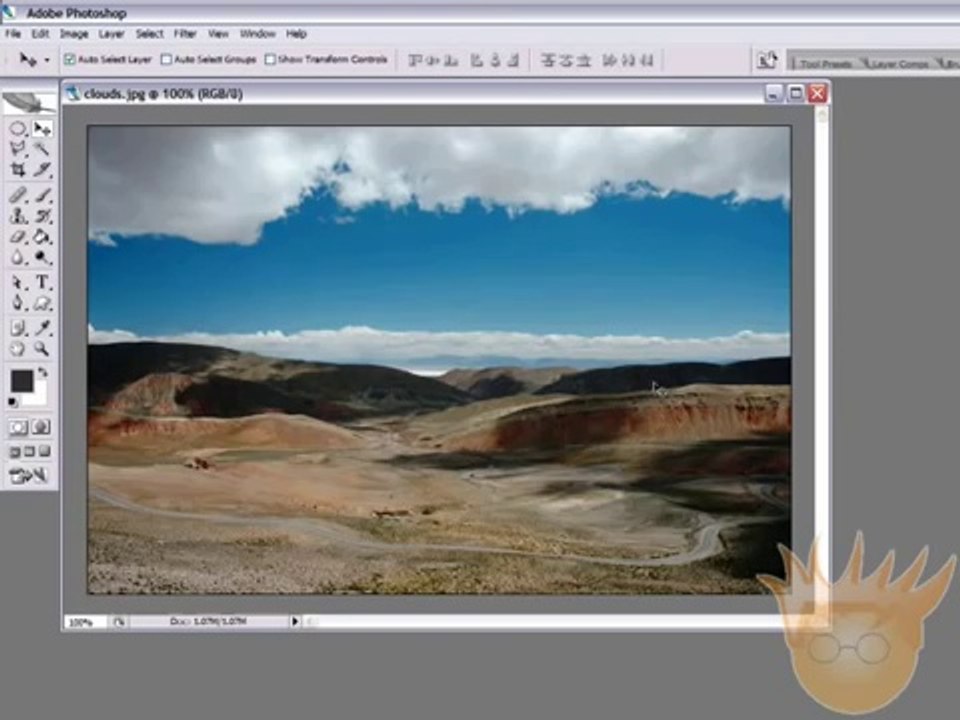Select the Crop tool
Viewport: 960px width, 720px height.
pos(18,170)
